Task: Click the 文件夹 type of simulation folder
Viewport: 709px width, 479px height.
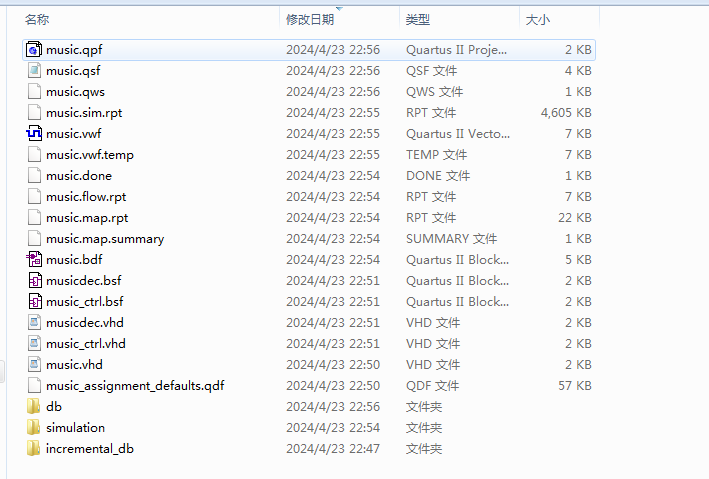Action: [424, 427]
